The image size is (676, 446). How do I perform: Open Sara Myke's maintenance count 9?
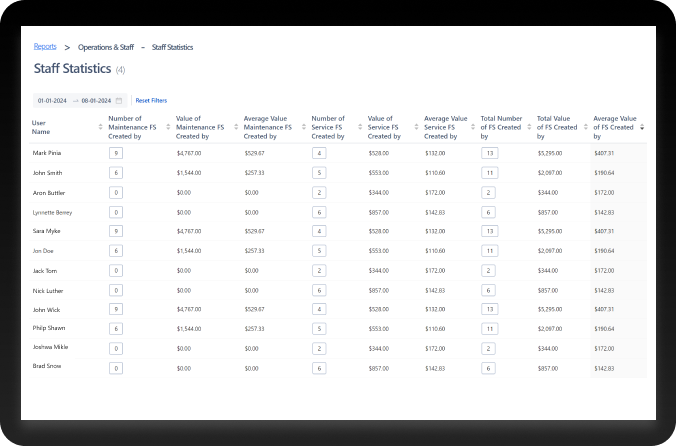(x=116, y=231)
